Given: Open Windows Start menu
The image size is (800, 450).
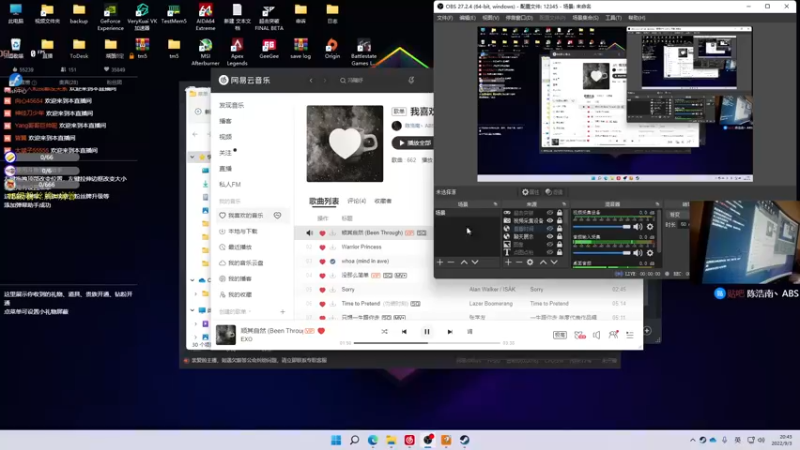Looking at the screenshot, I should (336, 440).
